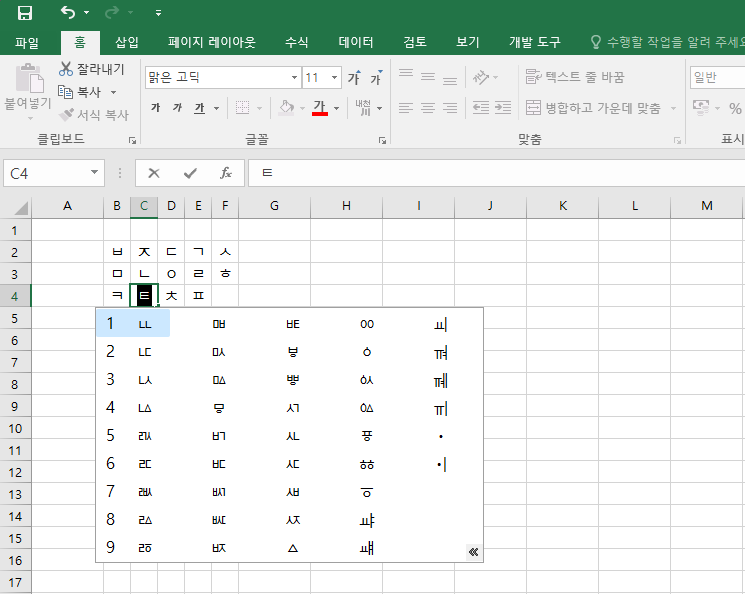Image resolution: width=745 pixels, height=594 pixels.
Task: Switch to the 보기 tab
Action: 468,43
